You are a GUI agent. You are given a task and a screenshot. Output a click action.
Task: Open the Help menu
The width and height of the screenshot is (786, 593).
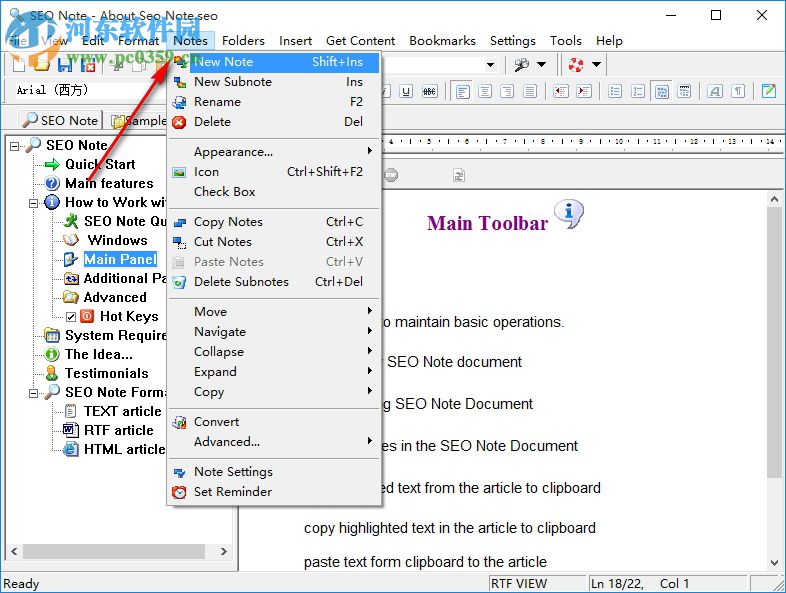609,41
